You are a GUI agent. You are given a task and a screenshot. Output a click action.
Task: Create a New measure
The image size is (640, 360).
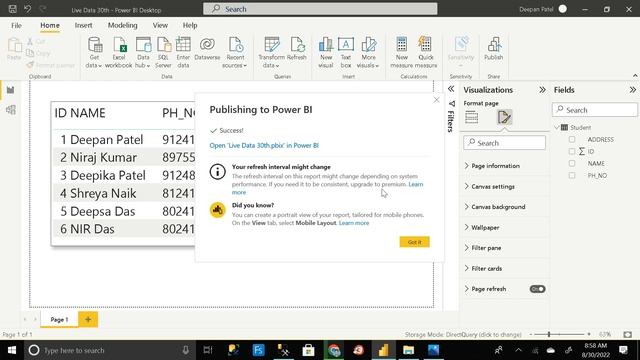[x=402, y=52]
